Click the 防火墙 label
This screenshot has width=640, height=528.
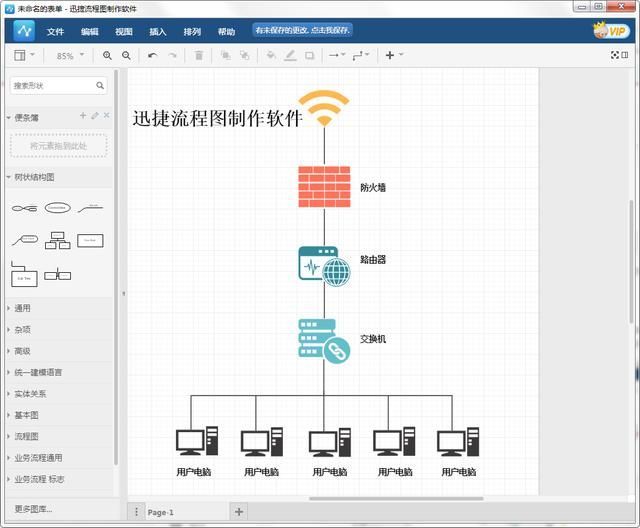point(373,187)
